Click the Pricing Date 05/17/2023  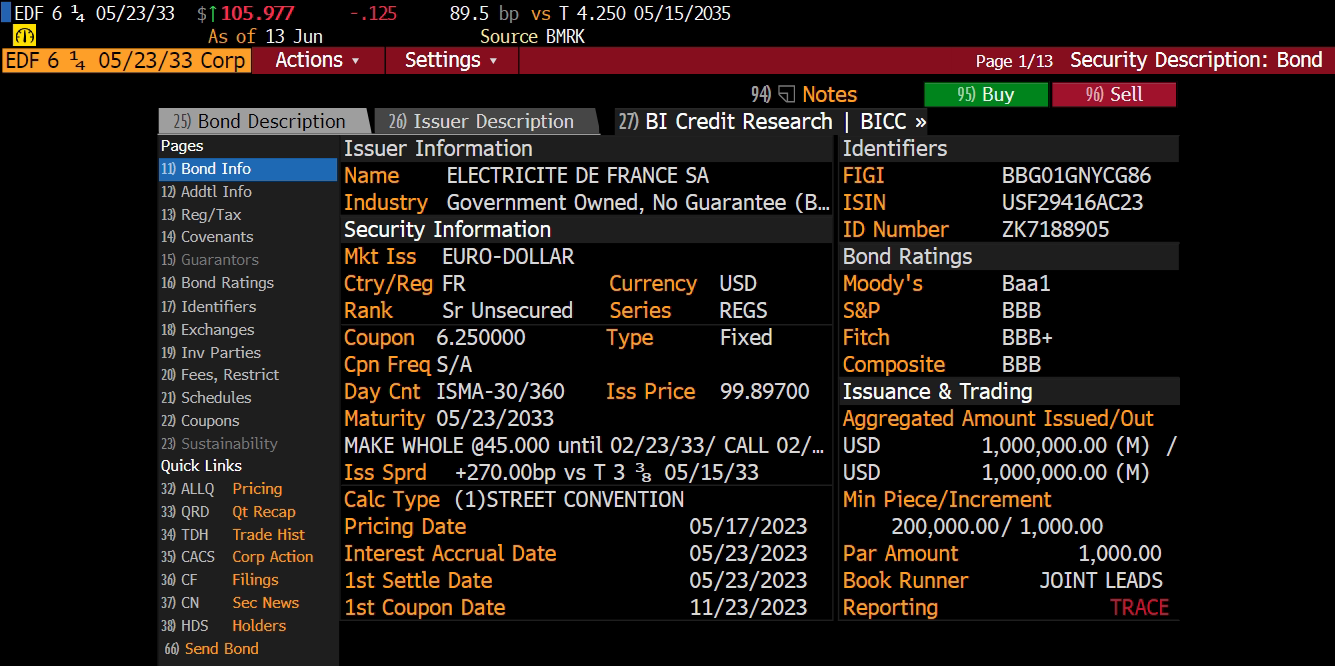(748, 527)
